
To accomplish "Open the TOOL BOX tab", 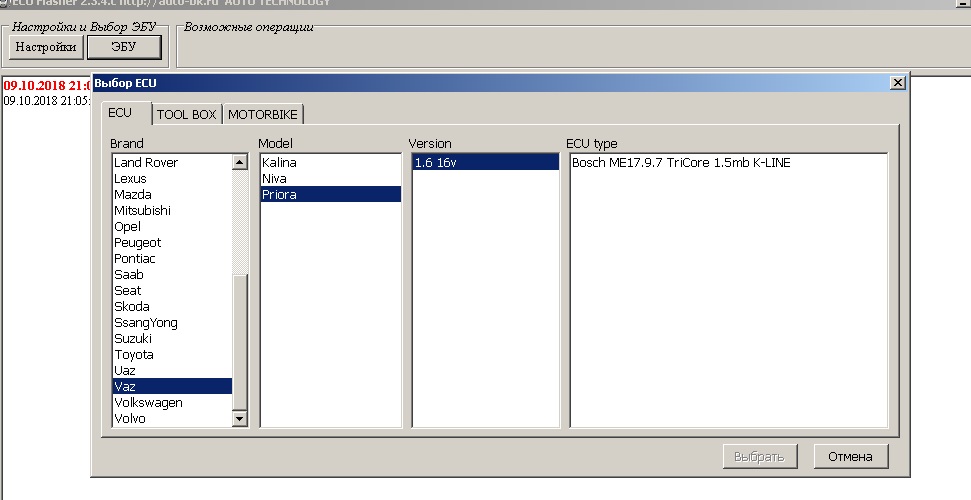I will [x=186, y=115].
